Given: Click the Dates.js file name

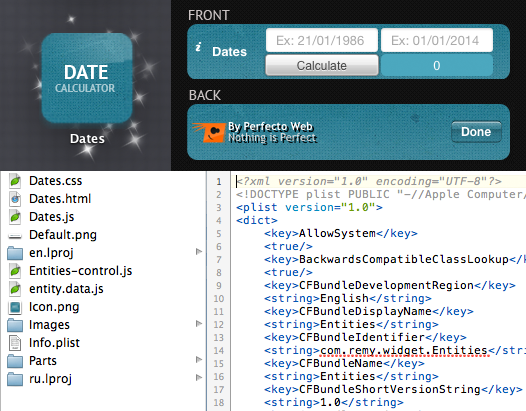Looking at the screenshot, I should (52, 217).
